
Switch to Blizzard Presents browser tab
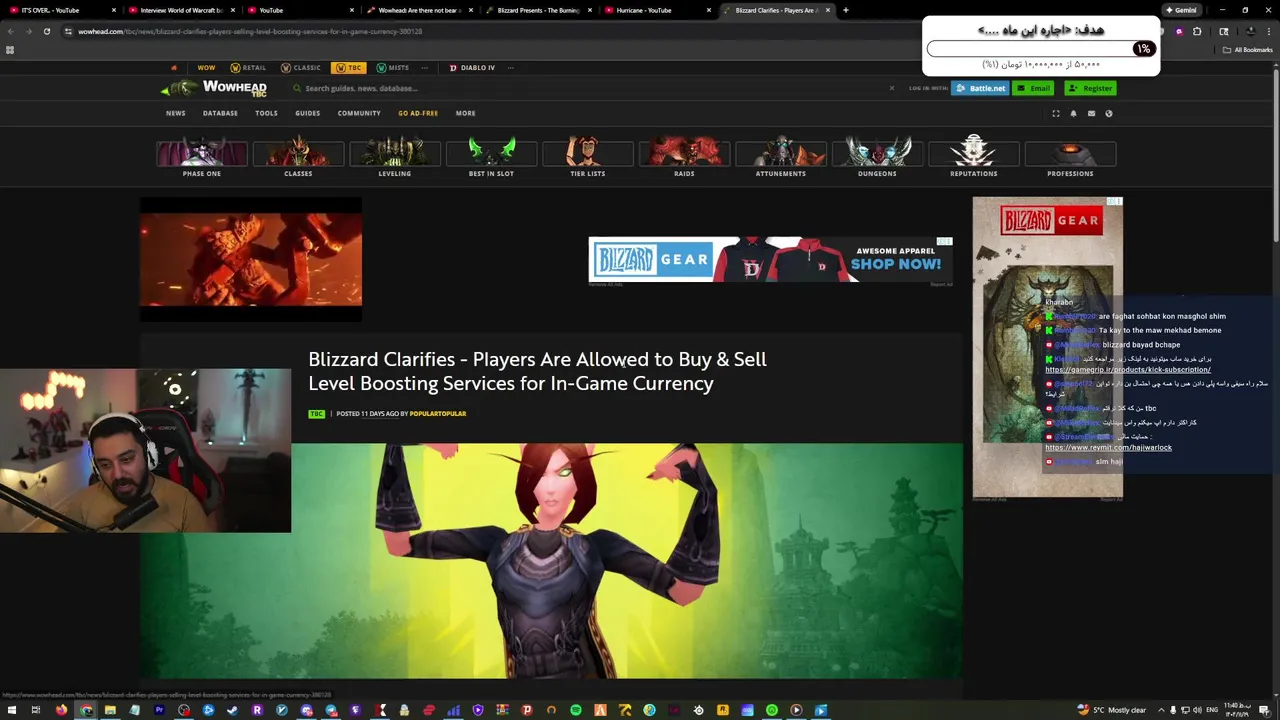click(x=538, y=10)
